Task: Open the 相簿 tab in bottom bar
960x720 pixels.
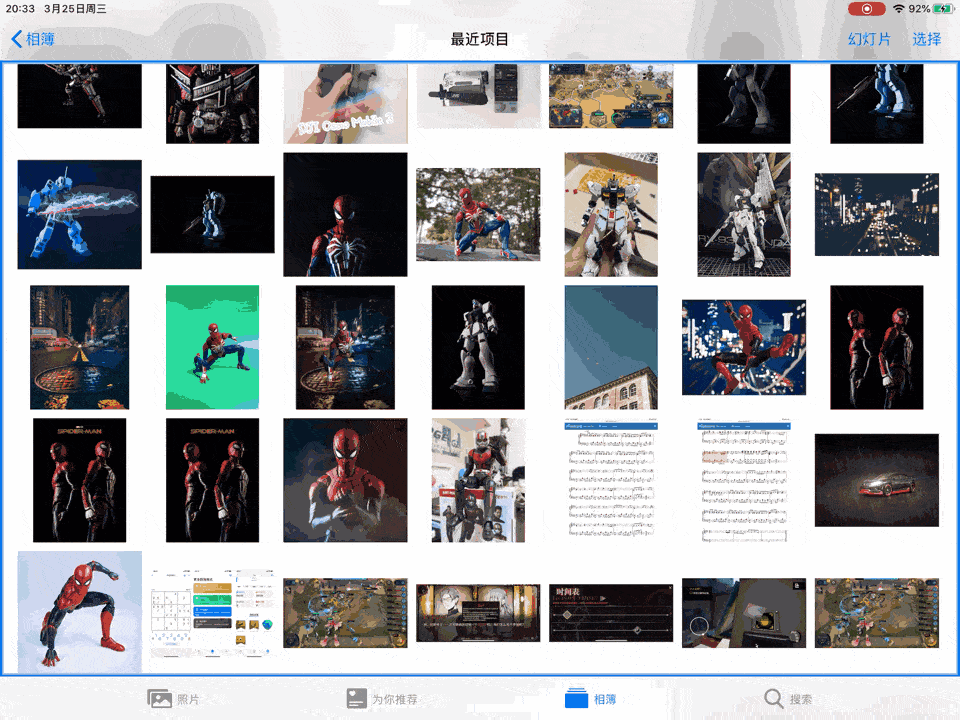Action: (590, 699)
